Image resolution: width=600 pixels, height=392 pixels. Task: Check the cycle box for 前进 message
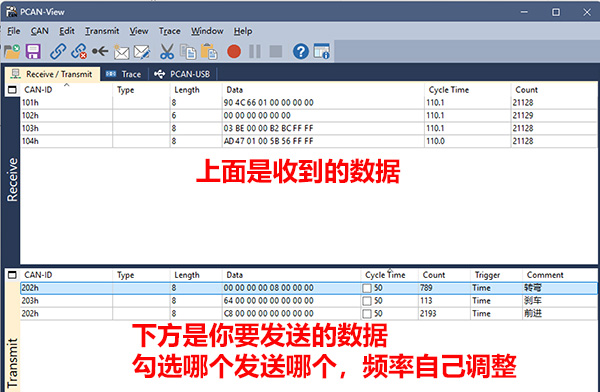pos(367,314)
